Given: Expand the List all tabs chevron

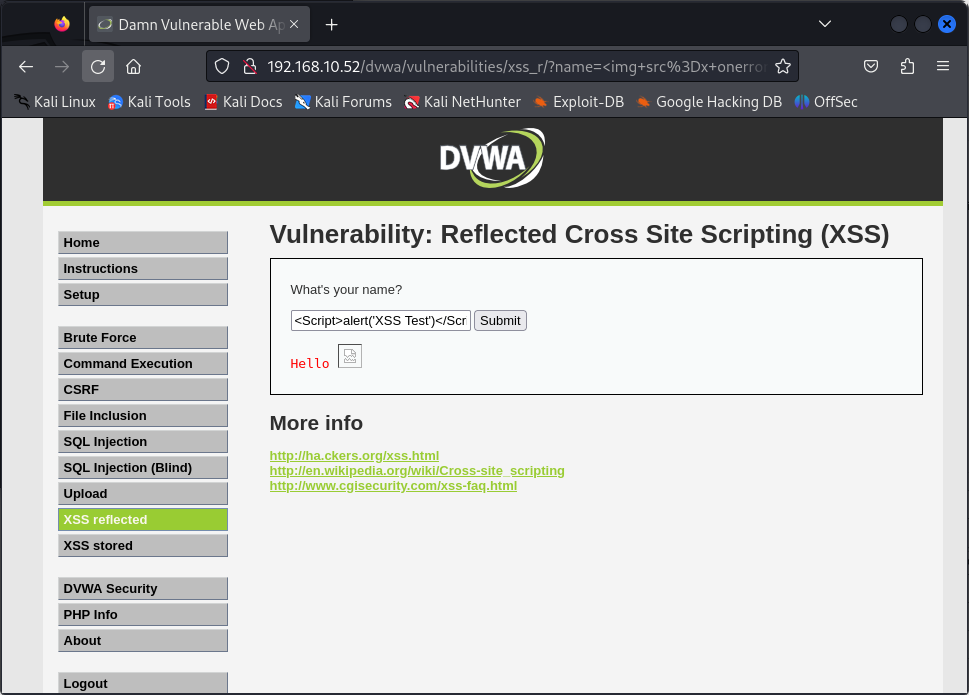Looking at the screenshot, I should pos(824,24).
